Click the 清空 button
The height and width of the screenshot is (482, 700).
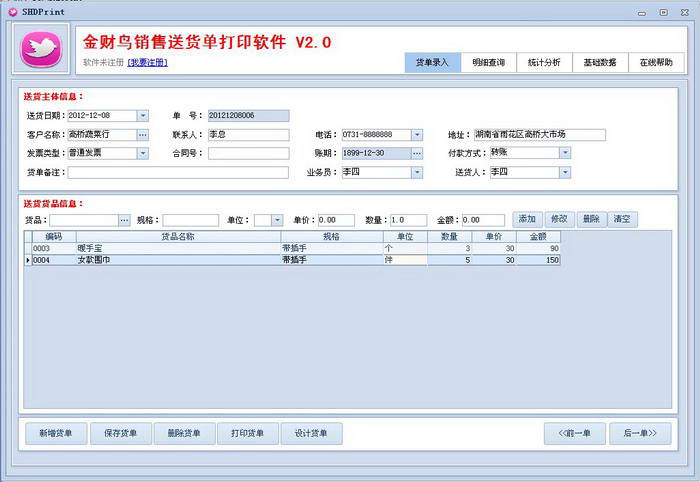622,219
